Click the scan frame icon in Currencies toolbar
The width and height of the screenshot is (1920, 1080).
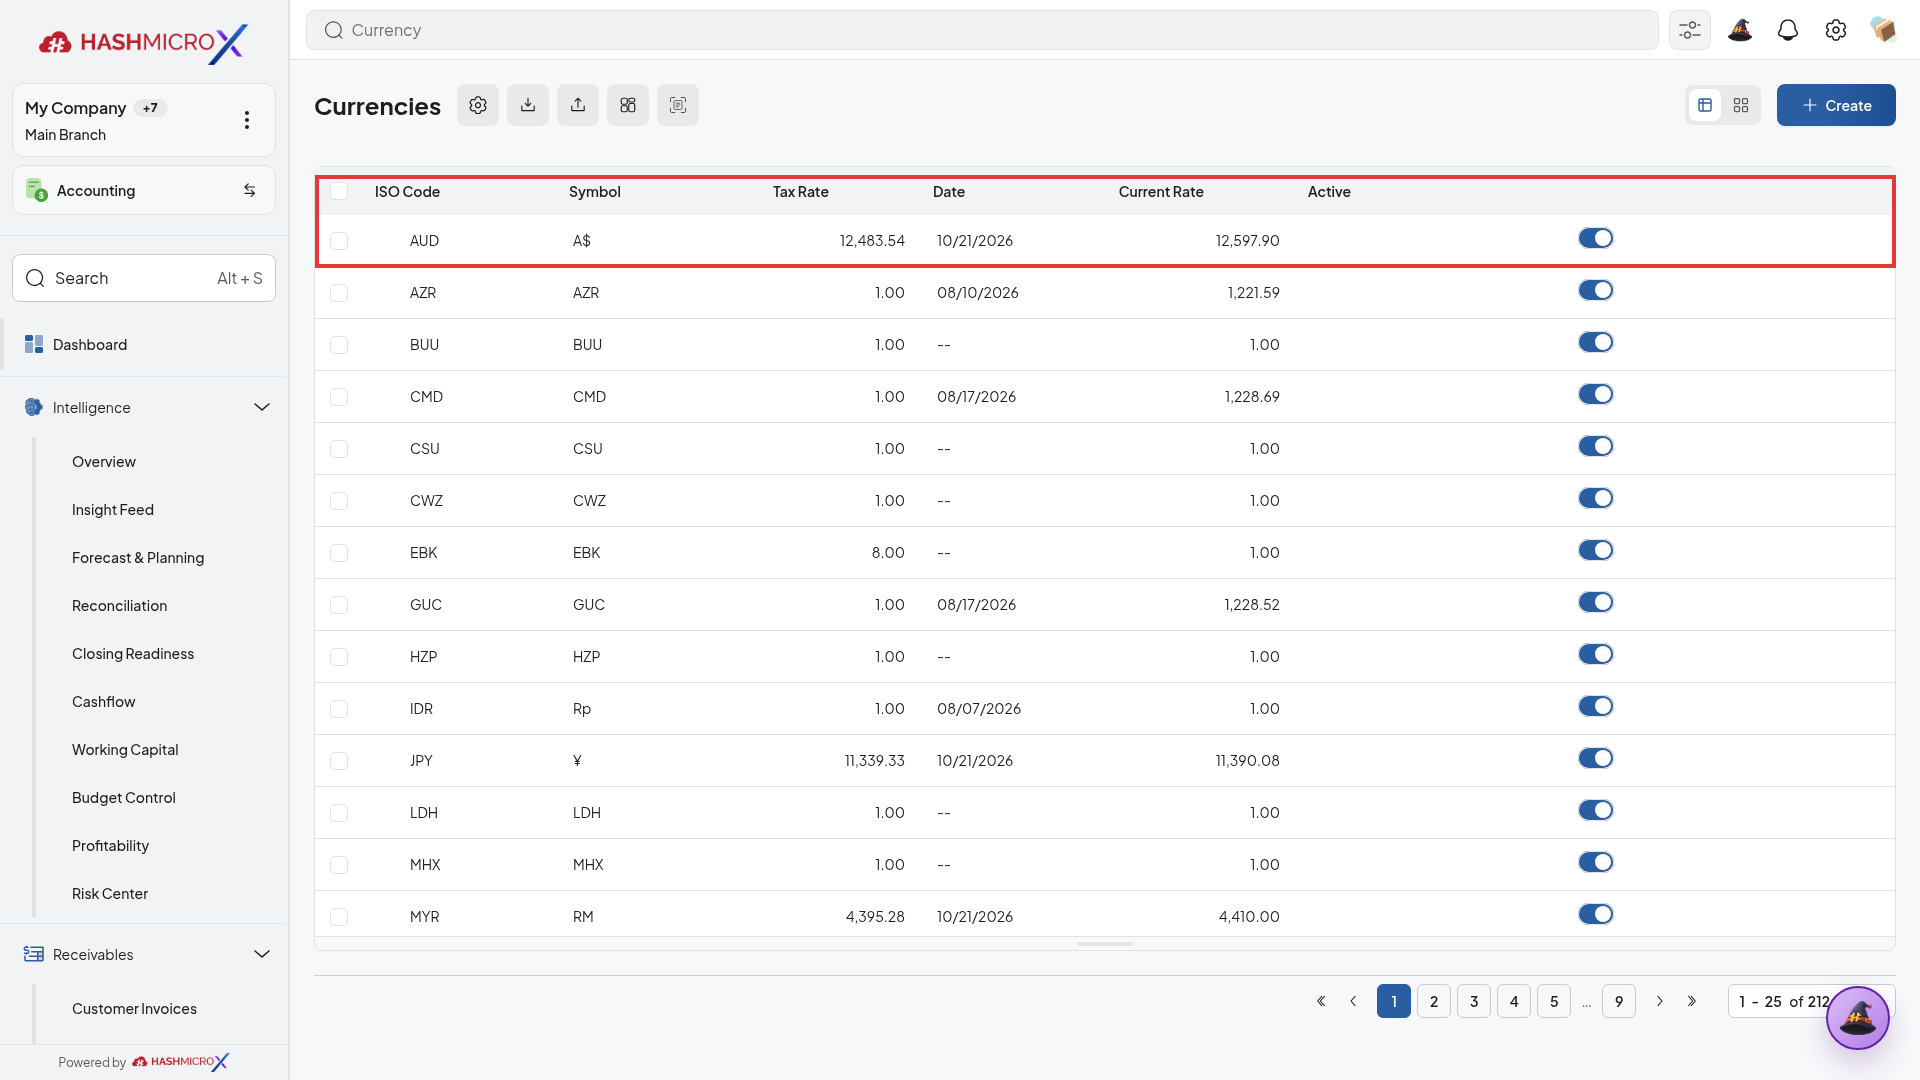tap(678, 105)
